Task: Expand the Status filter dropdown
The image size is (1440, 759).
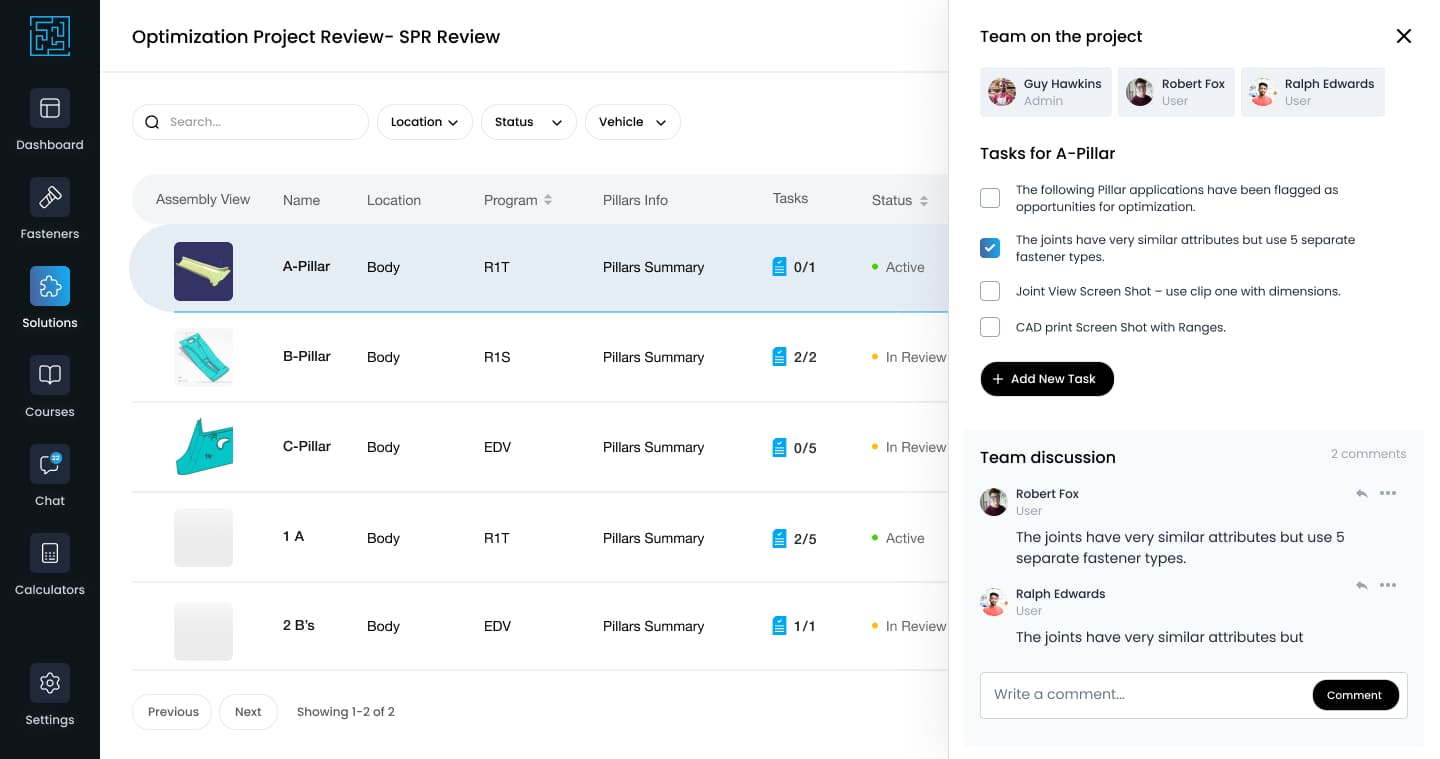Action: click(528, 122)
